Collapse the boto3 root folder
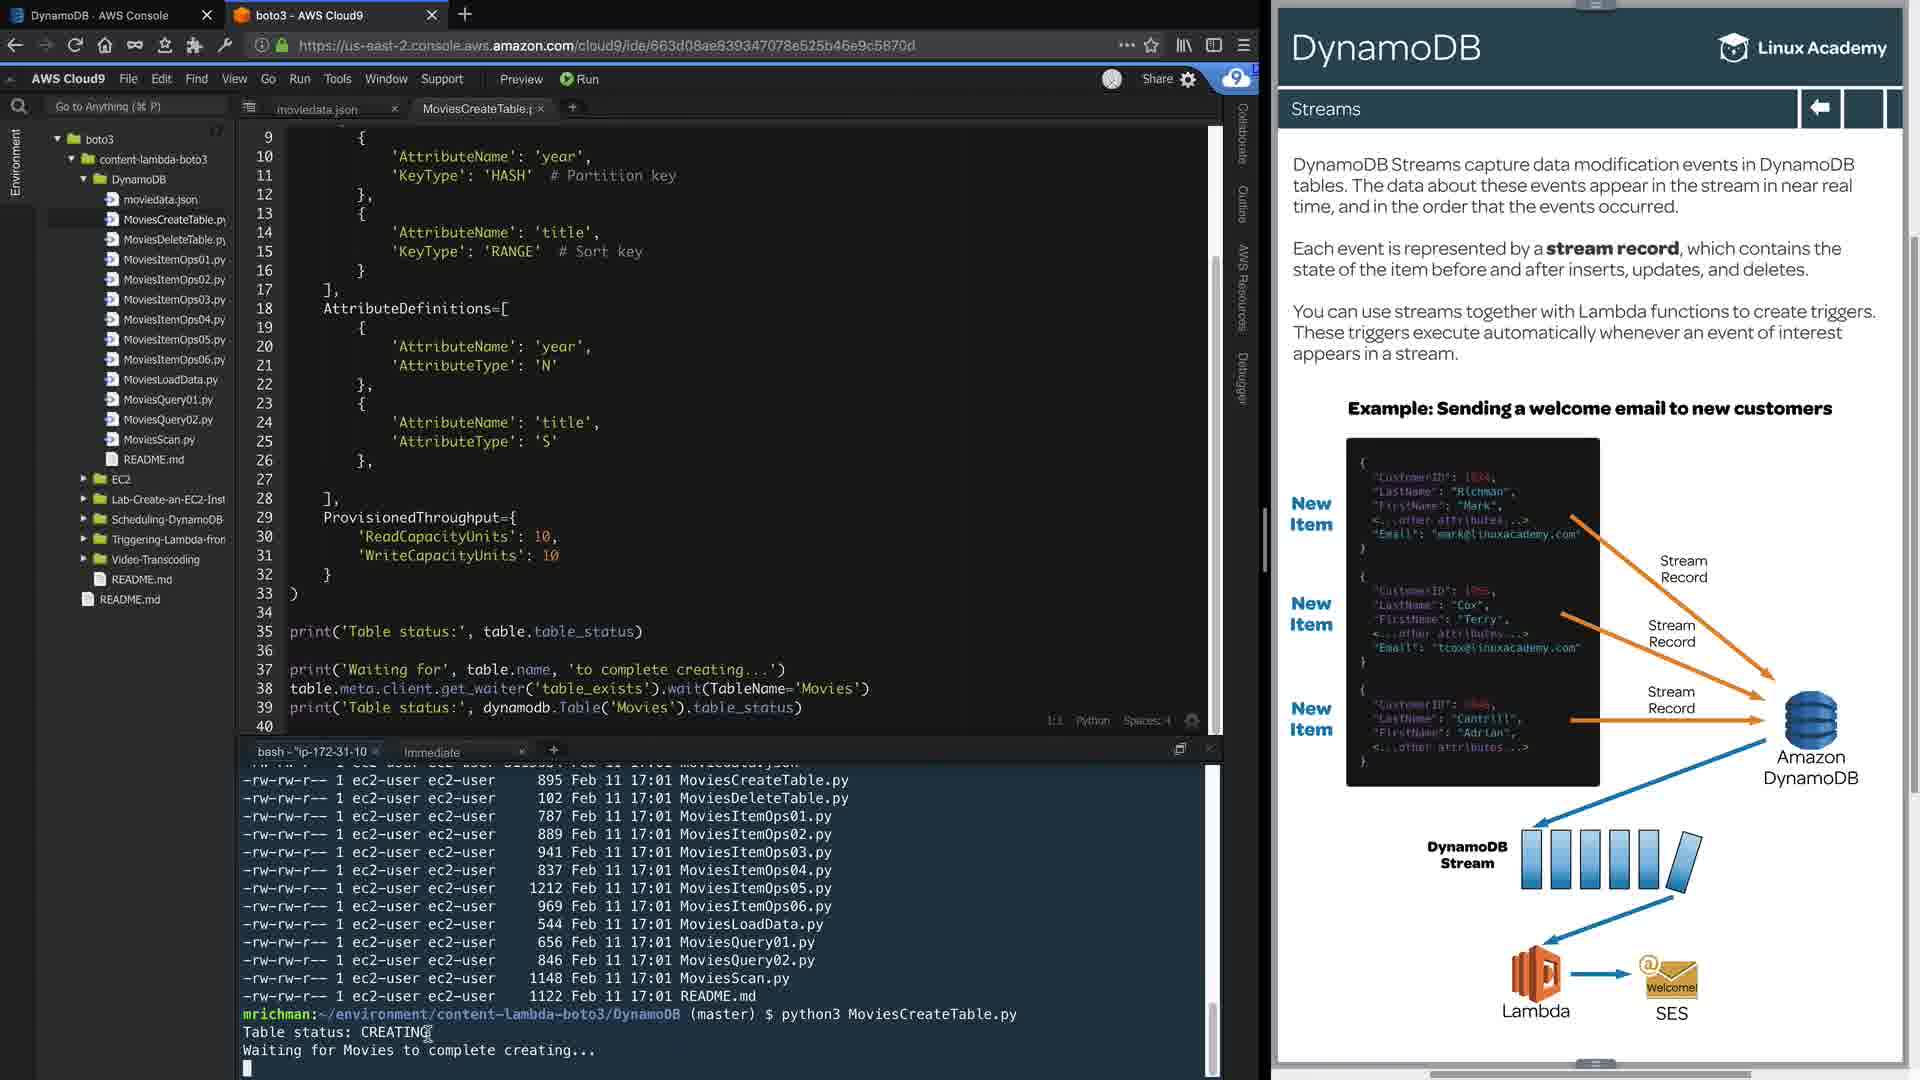Screen dimensions: 1920x1080 58,139
